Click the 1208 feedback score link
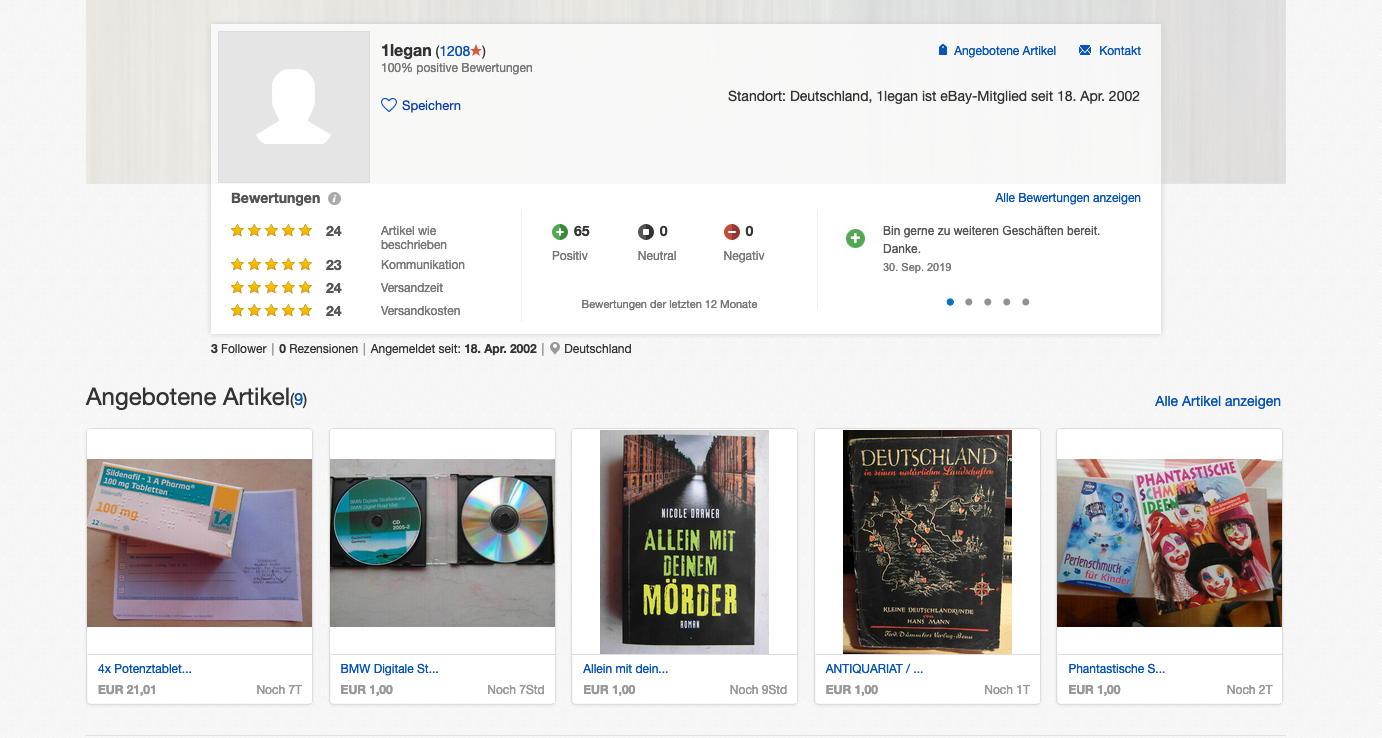Viewport: 1382px width, 738px height. coord(455,51)
